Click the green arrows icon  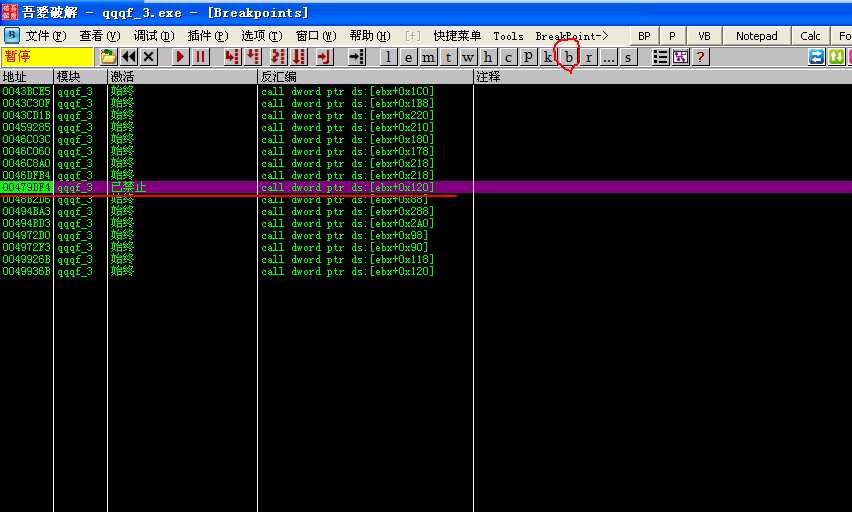point(836,57)
